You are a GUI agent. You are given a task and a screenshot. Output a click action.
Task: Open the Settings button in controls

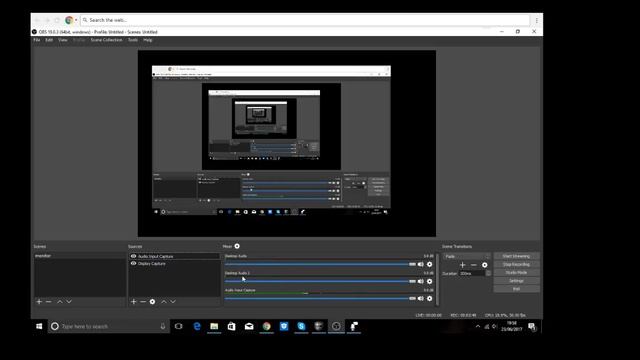pyautogui.click(x=516, y=281)
